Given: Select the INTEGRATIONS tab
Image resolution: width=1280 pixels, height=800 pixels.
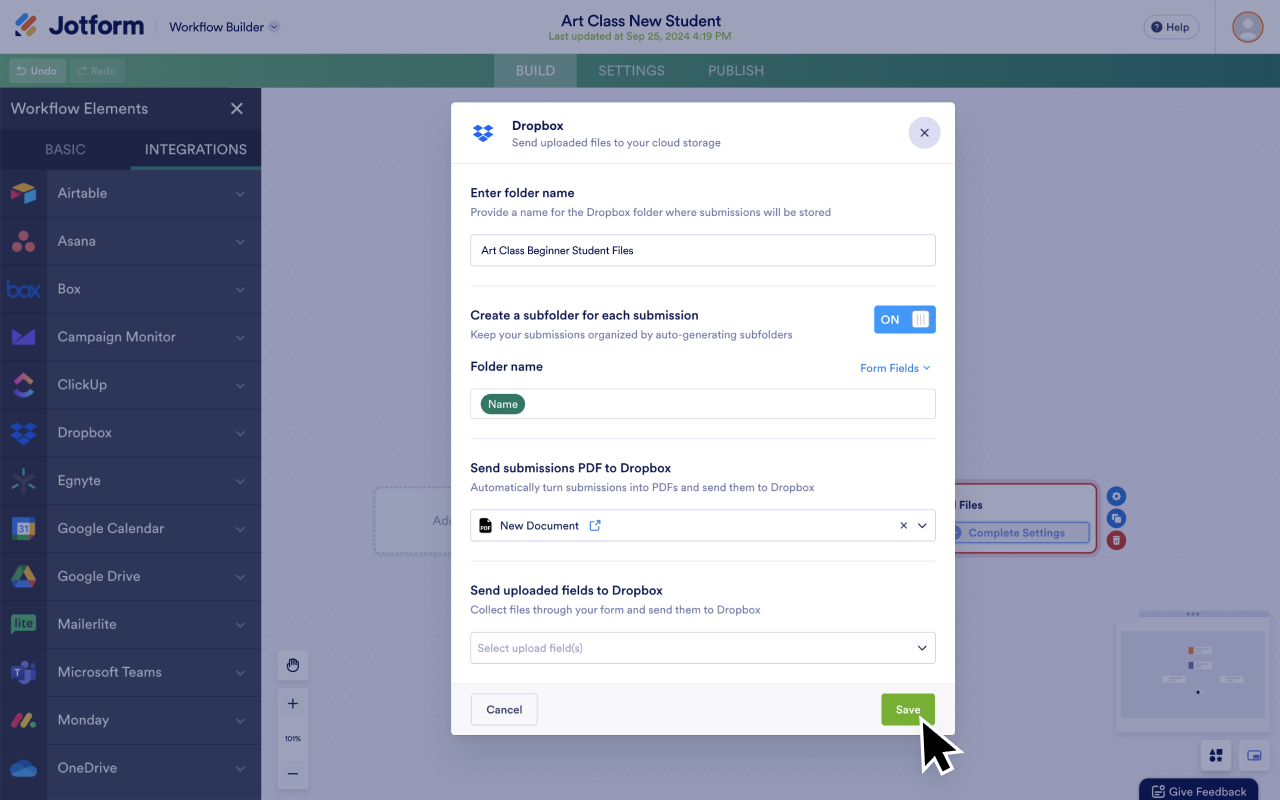Looking at the screenshot, I should [196, 149].
